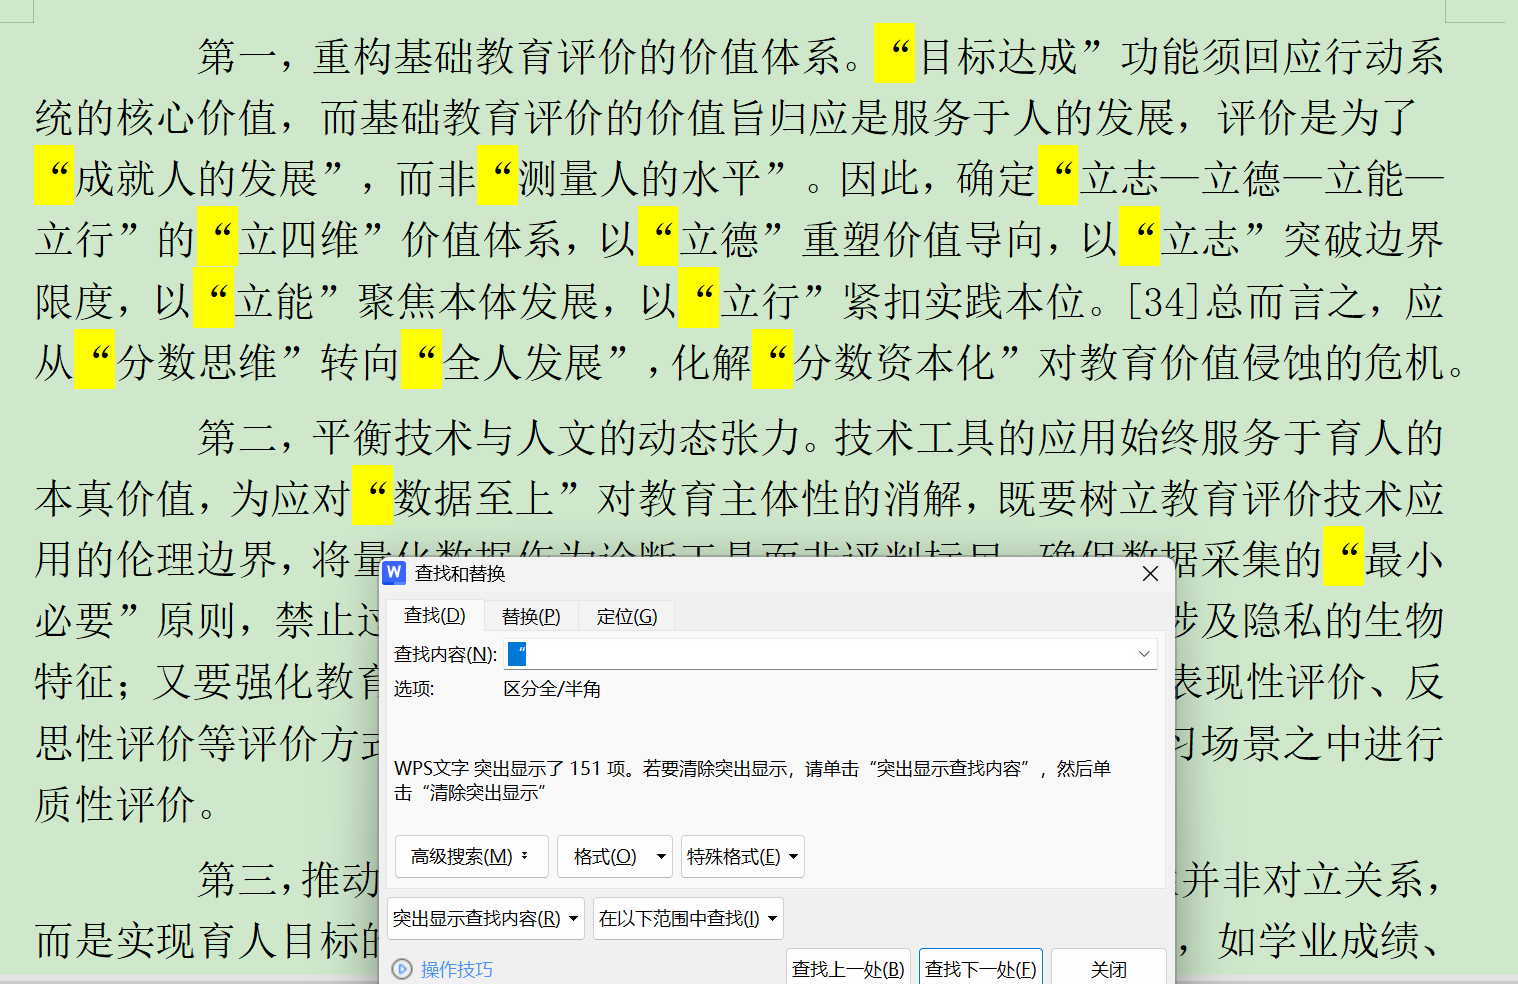Viewport: 1518px width, 984px height.
Task: Open the 格式(O) dropdown
Action: tap(614, 857)
